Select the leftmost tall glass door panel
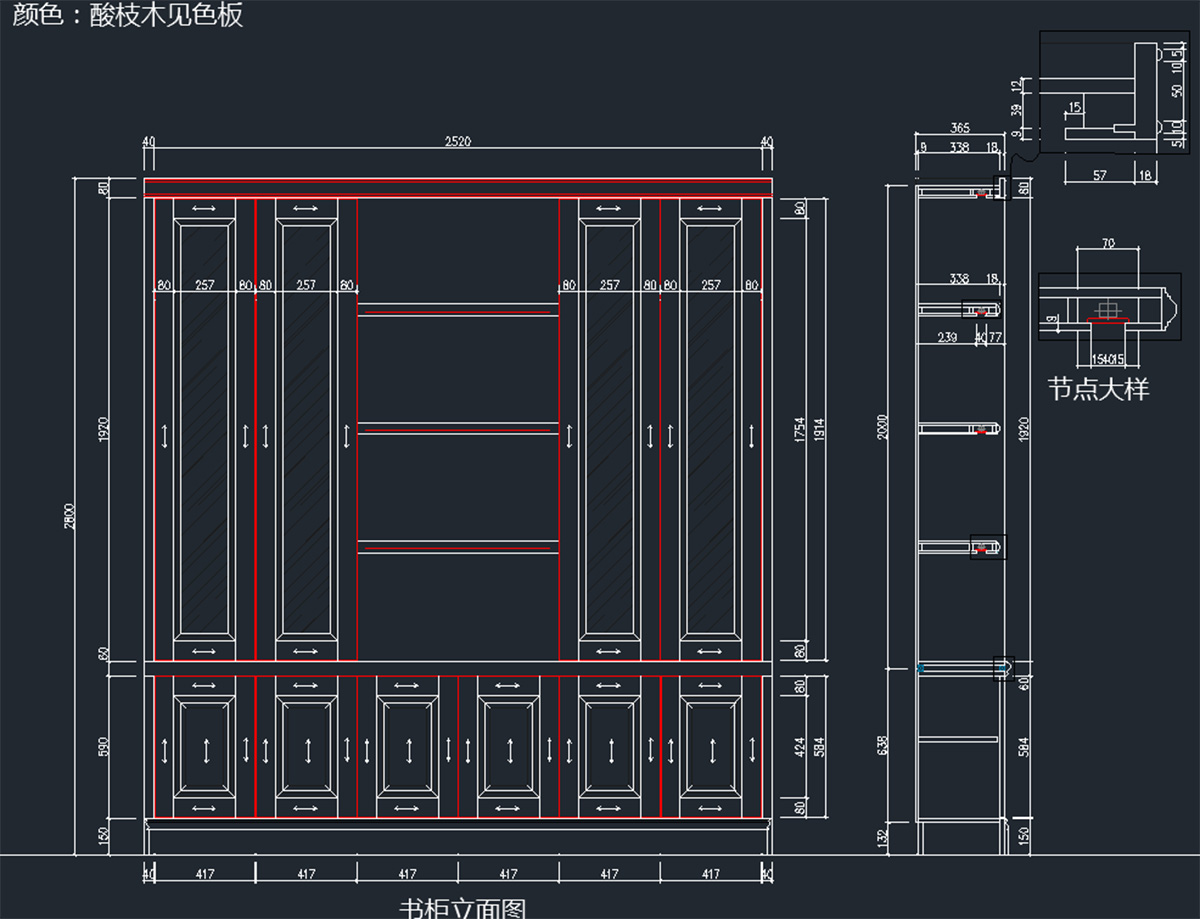The image size is (1200, 919). click(204, 430)
